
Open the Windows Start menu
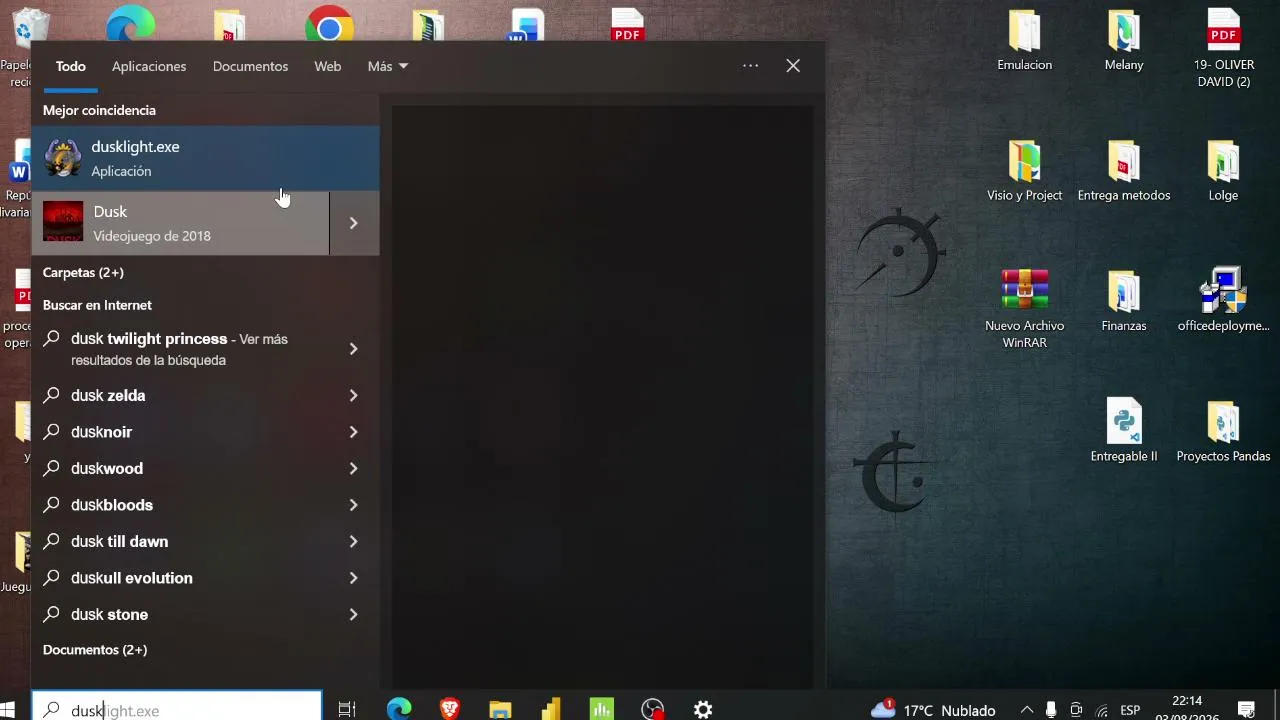8,709
